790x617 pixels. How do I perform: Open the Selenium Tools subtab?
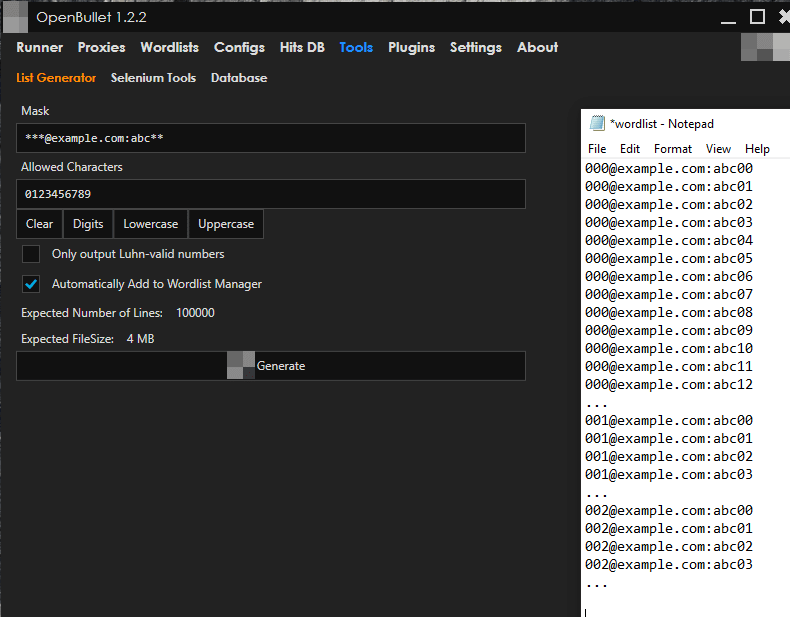[153, 78]
